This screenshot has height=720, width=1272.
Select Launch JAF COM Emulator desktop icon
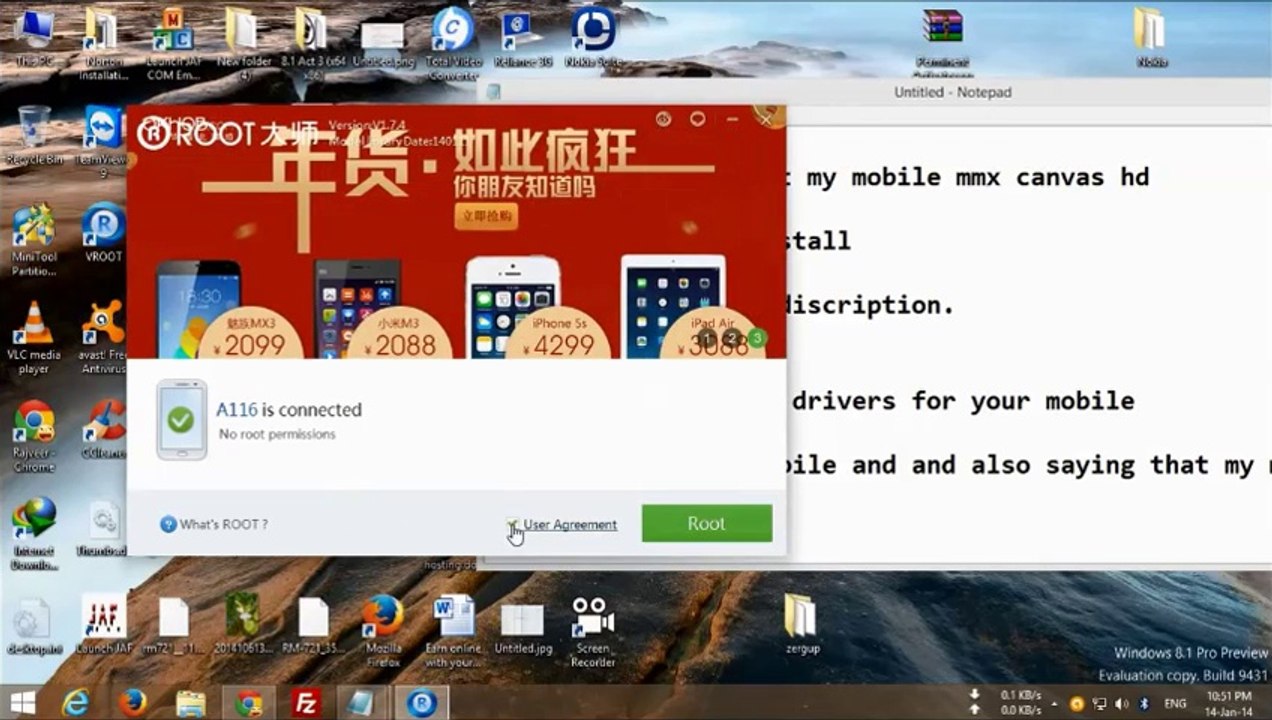point(174,43)
